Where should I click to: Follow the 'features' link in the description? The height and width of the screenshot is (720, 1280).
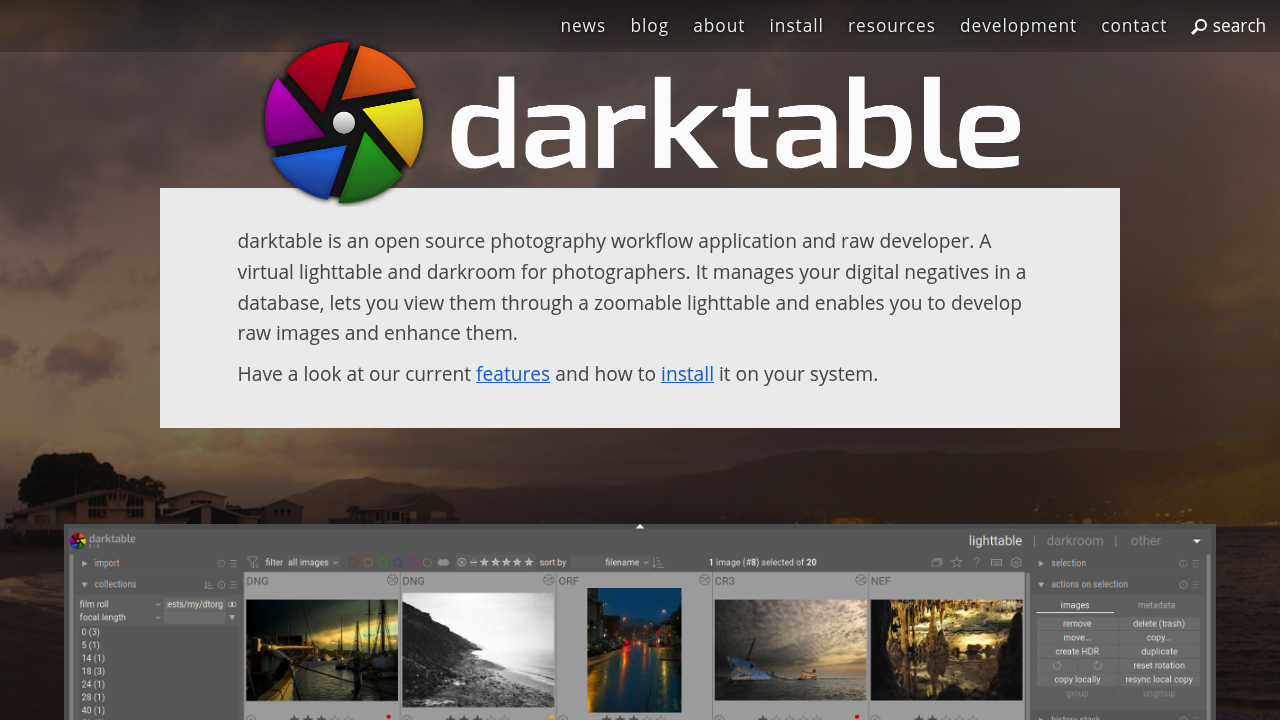tap(513, 374)
